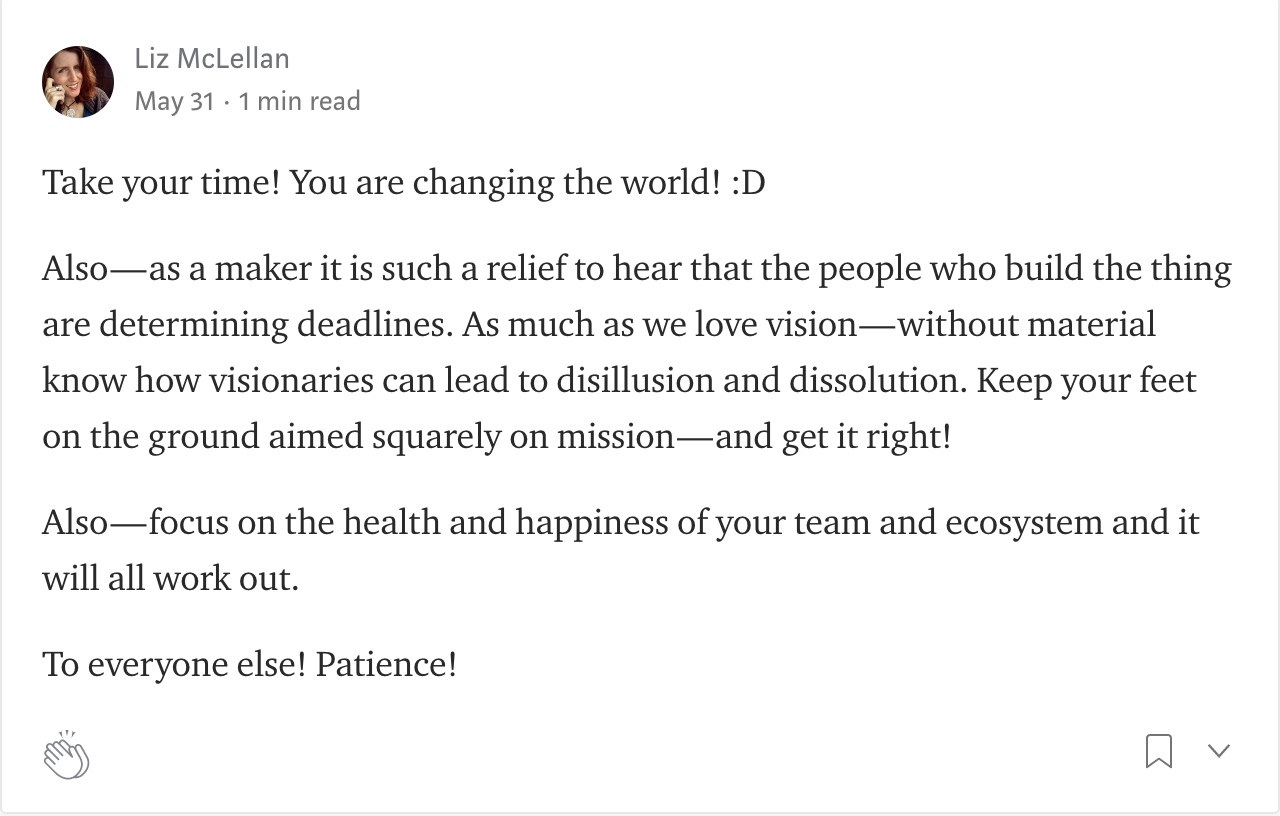Open the chevron menu beside the bookmark
The height and width of the screenshot is (816, 1280).
(x=1218, y=751)
